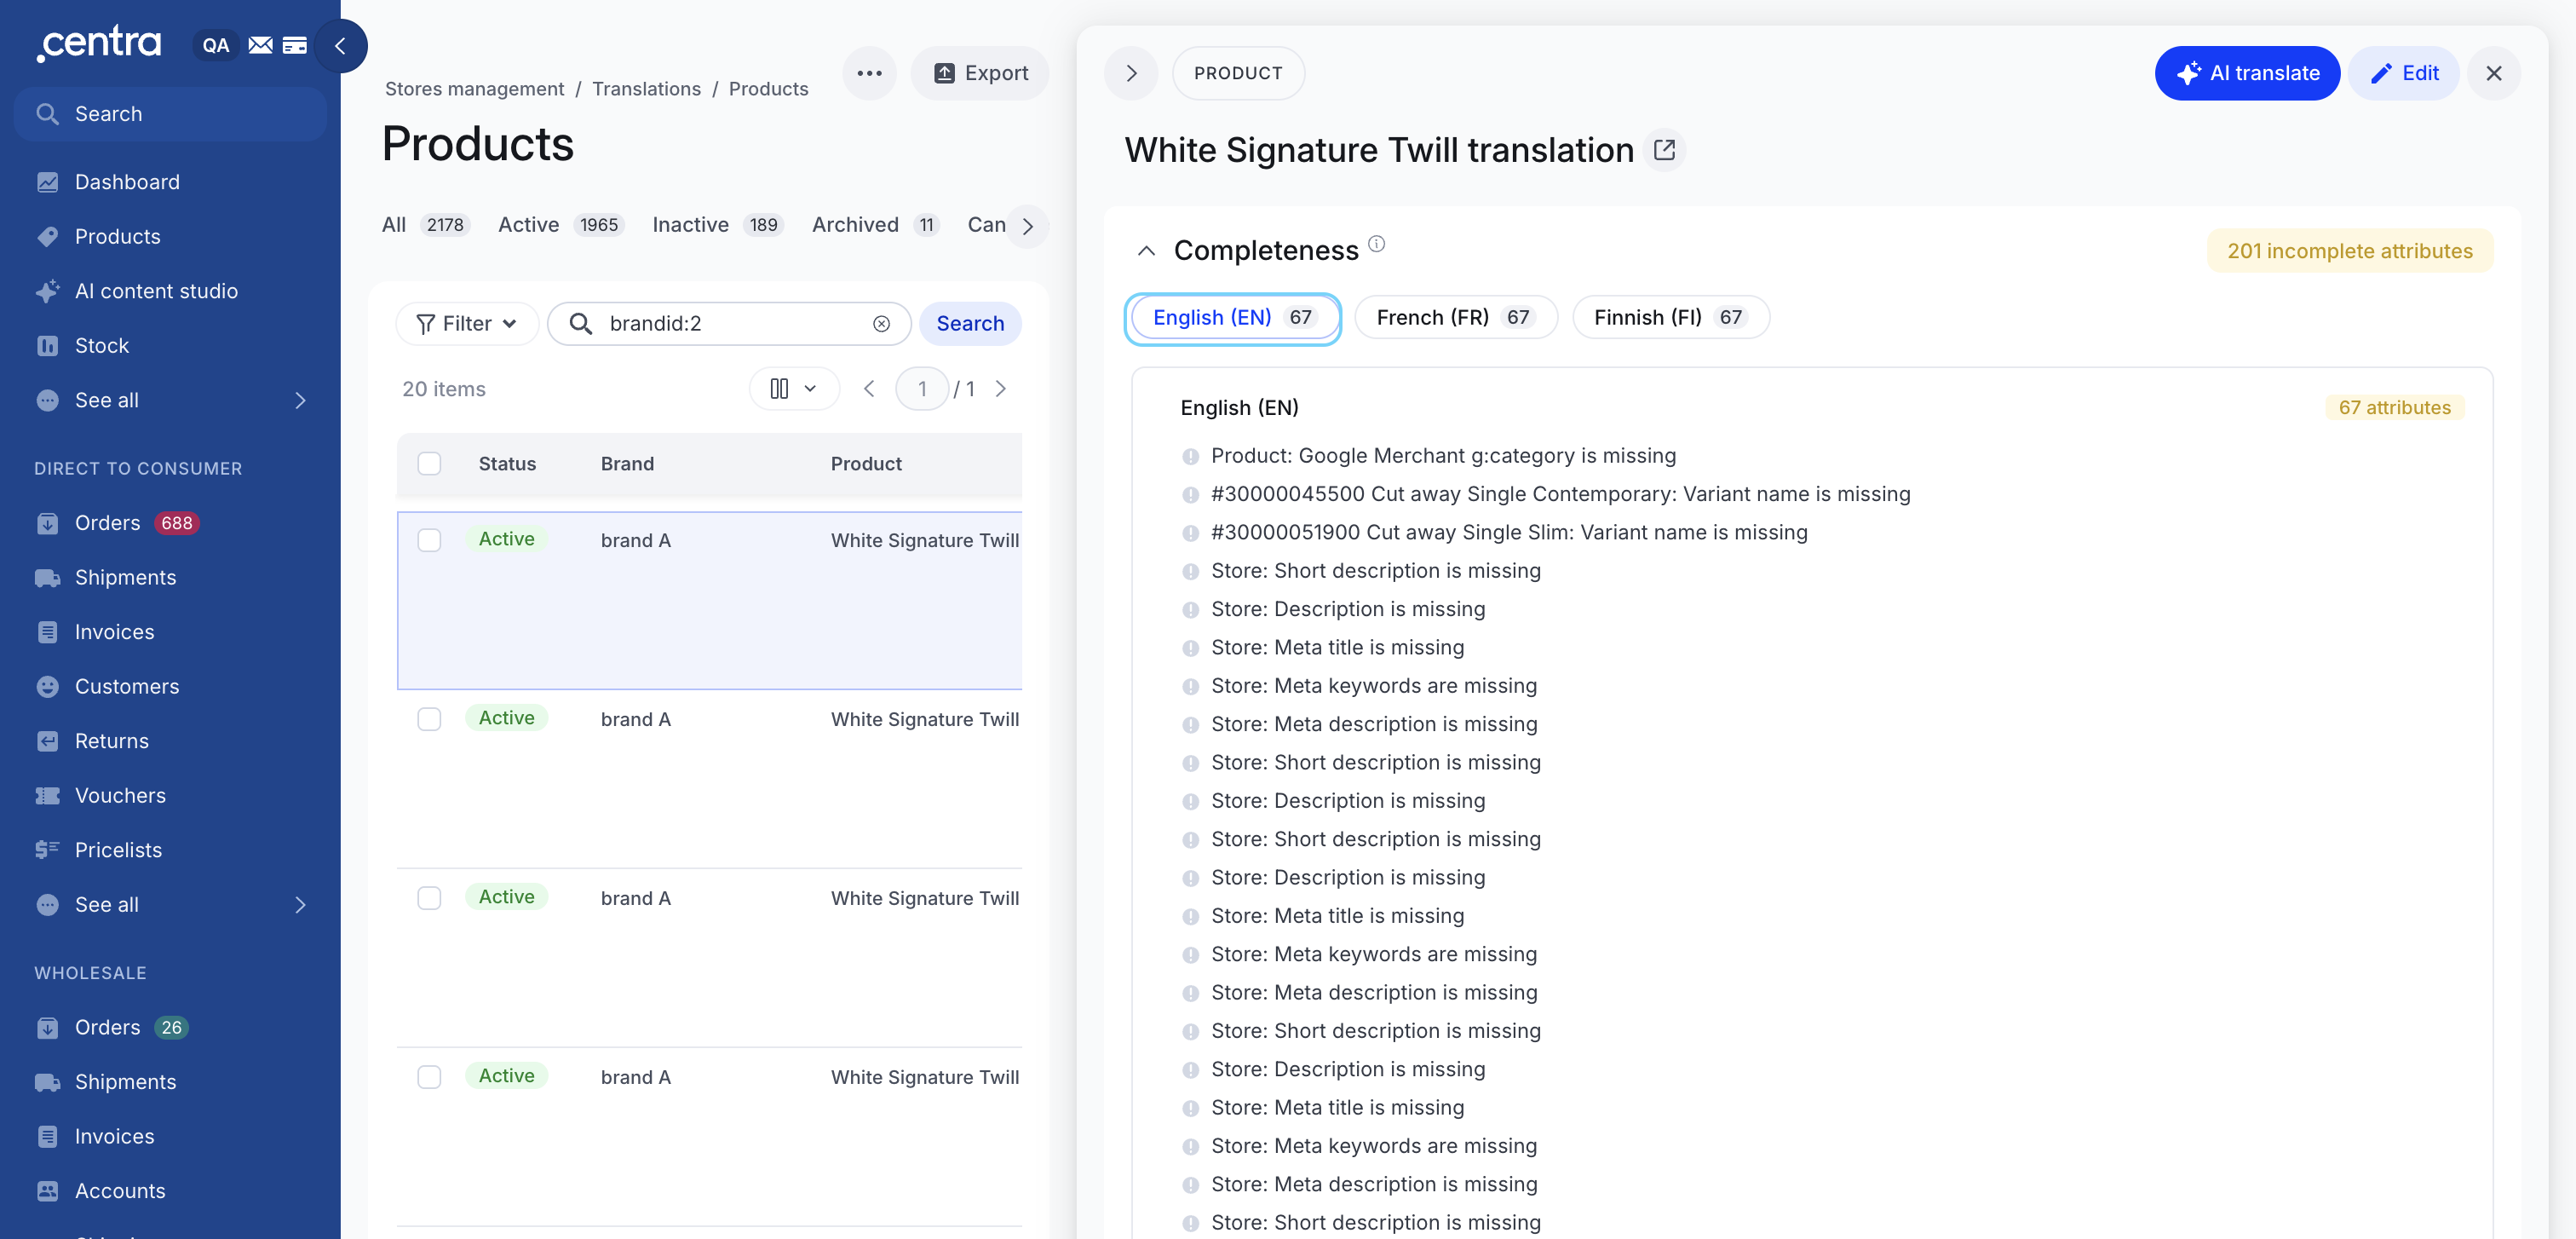The height and width of the screenshot is (1239, 2576).
Task: Check the second White Signature Twill row
Action: pos(429,720)
